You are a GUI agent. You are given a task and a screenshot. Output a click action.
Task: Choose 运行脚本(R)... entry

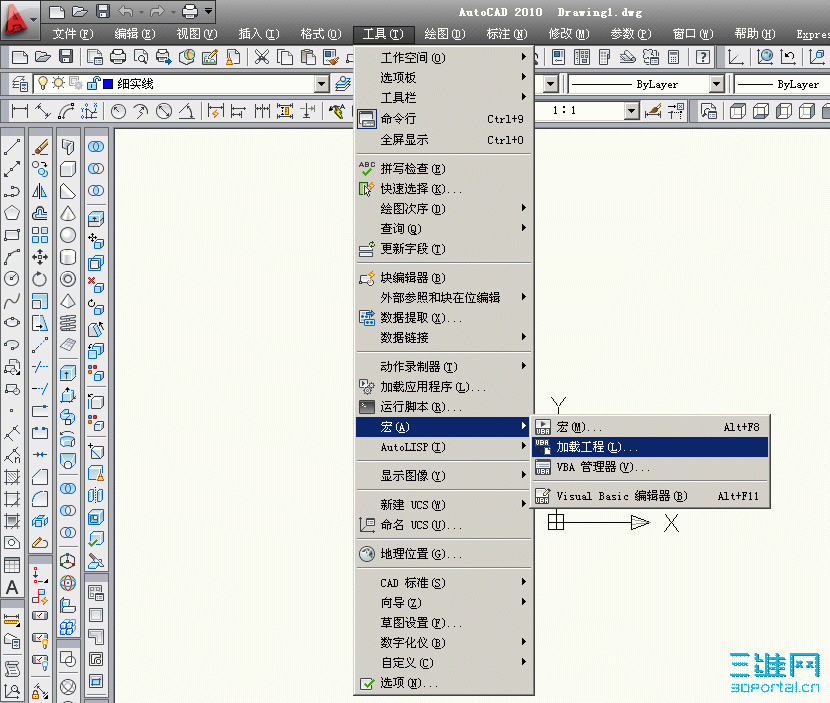coord(444,407)
